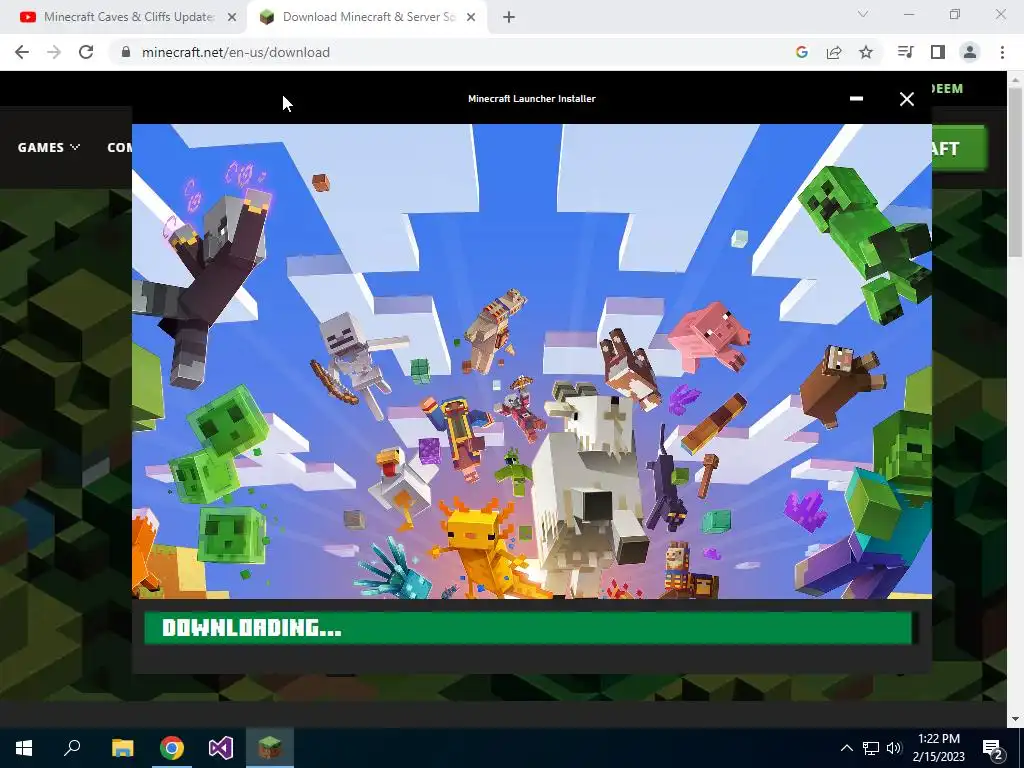Switch to the Download Minecraft & Server tab
This screenshot has height=768, width=1024.
click(368, 17)
